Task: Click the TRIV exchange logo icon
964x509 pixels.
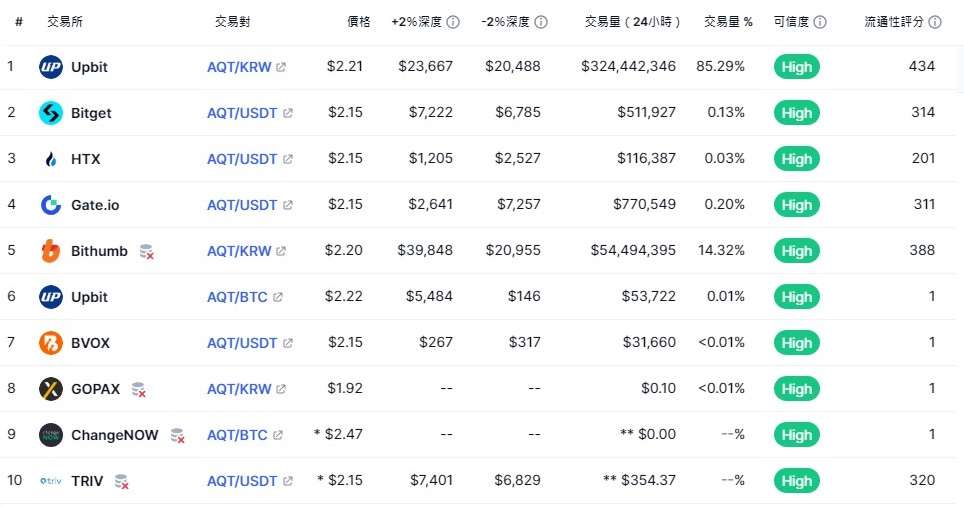Action: pos(50,481)
